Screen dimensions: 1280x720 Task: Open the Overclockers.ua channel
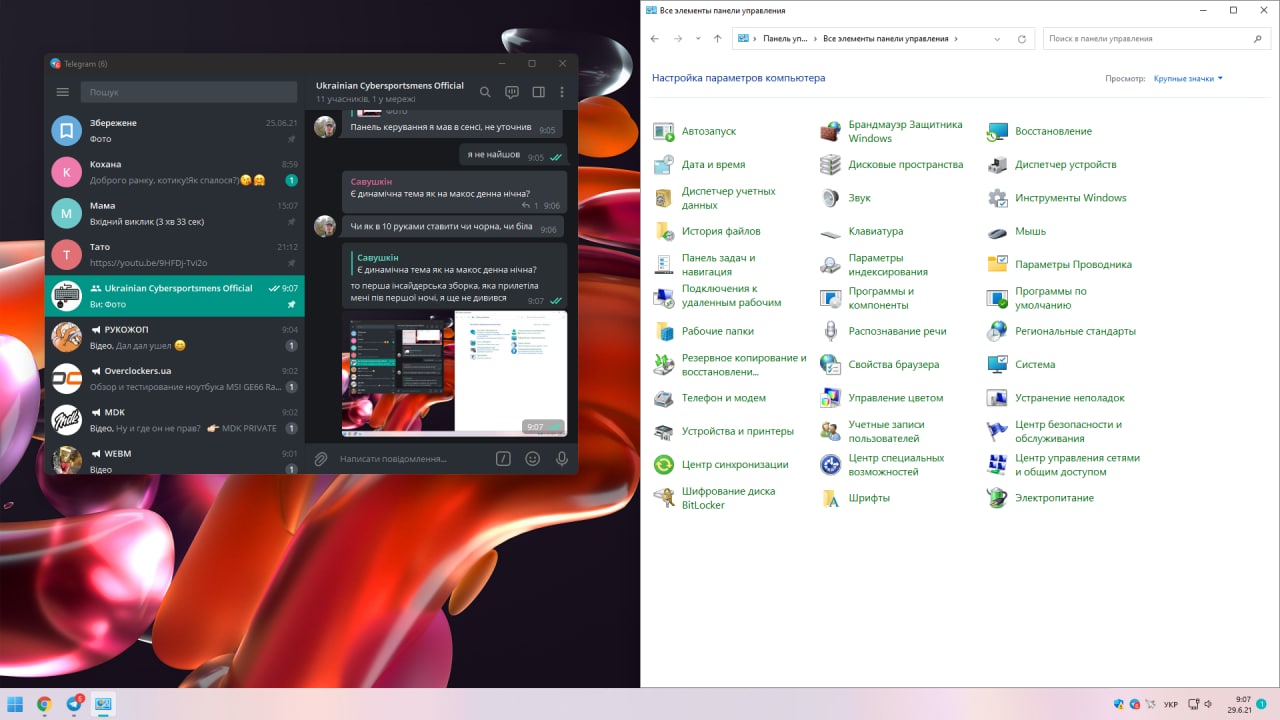pyautogui.click(x=175, y=379)
